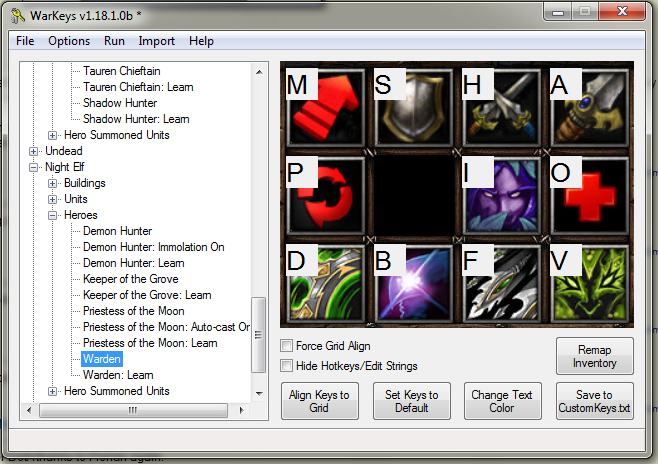Select Demon Hunter: Learn entry
The height and width of the screenshot is (464, 658).
pyautogui.click(x=133, y=263)
